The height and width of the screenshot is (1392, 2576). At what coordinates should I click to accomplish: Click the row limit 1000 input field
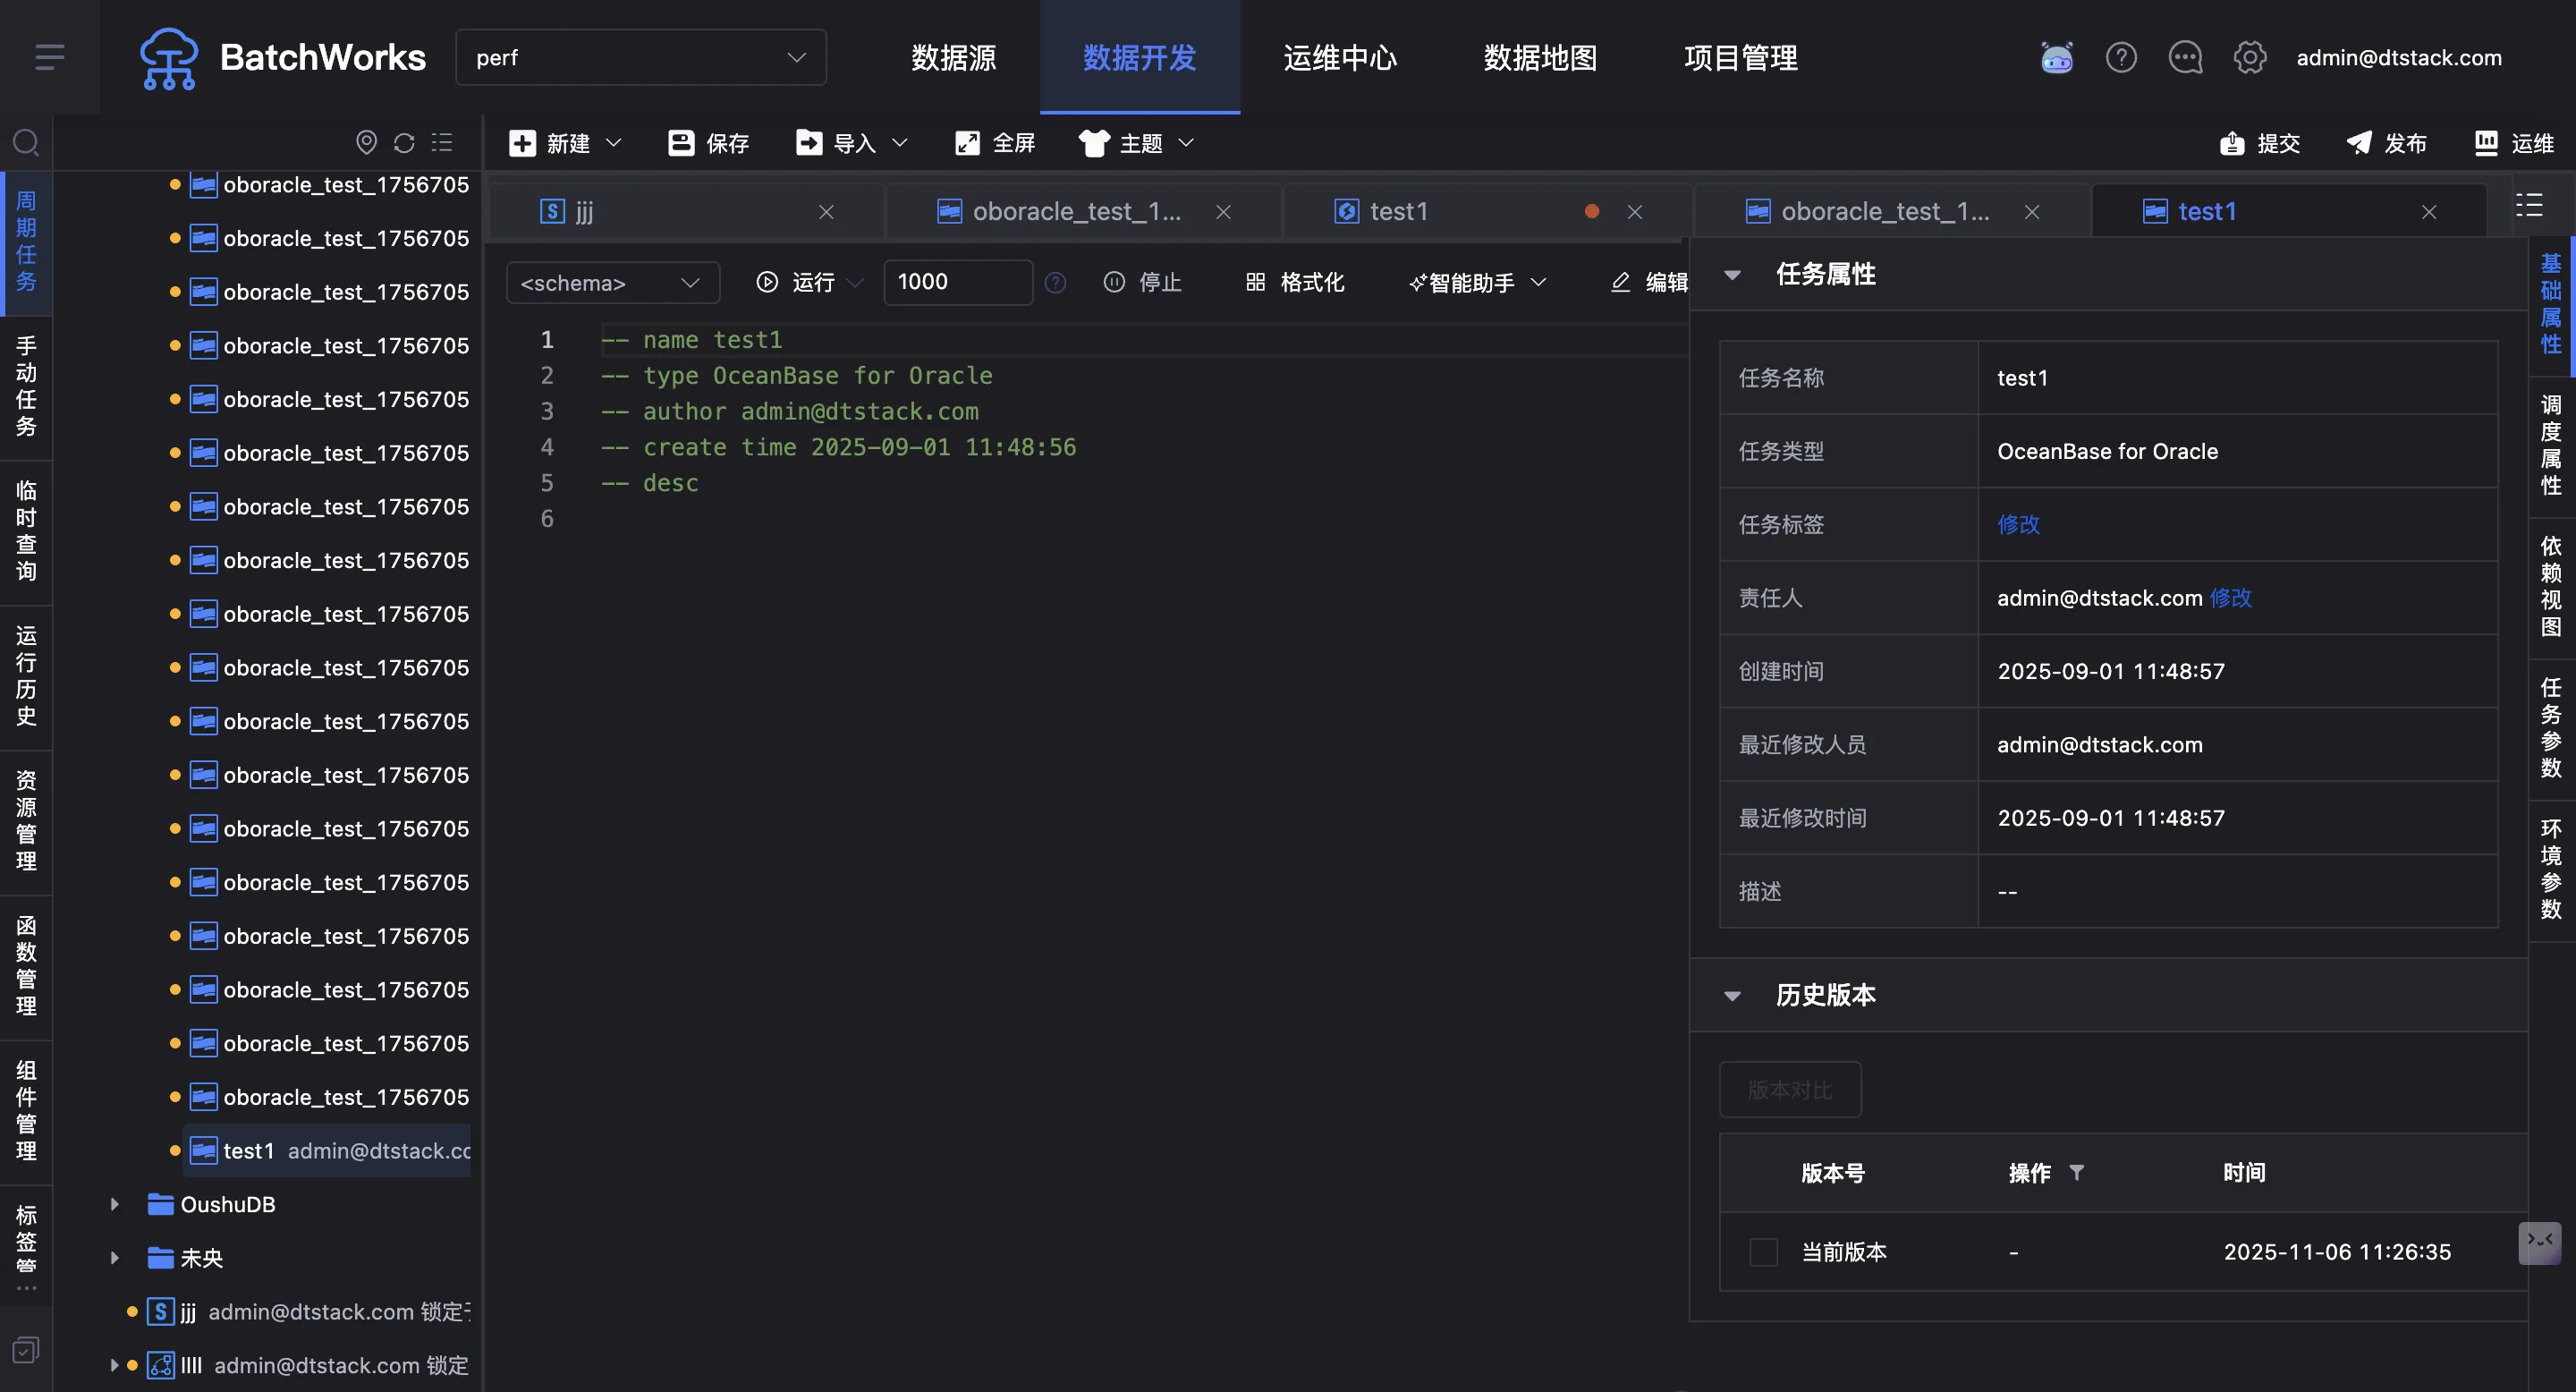coord(957,282)
